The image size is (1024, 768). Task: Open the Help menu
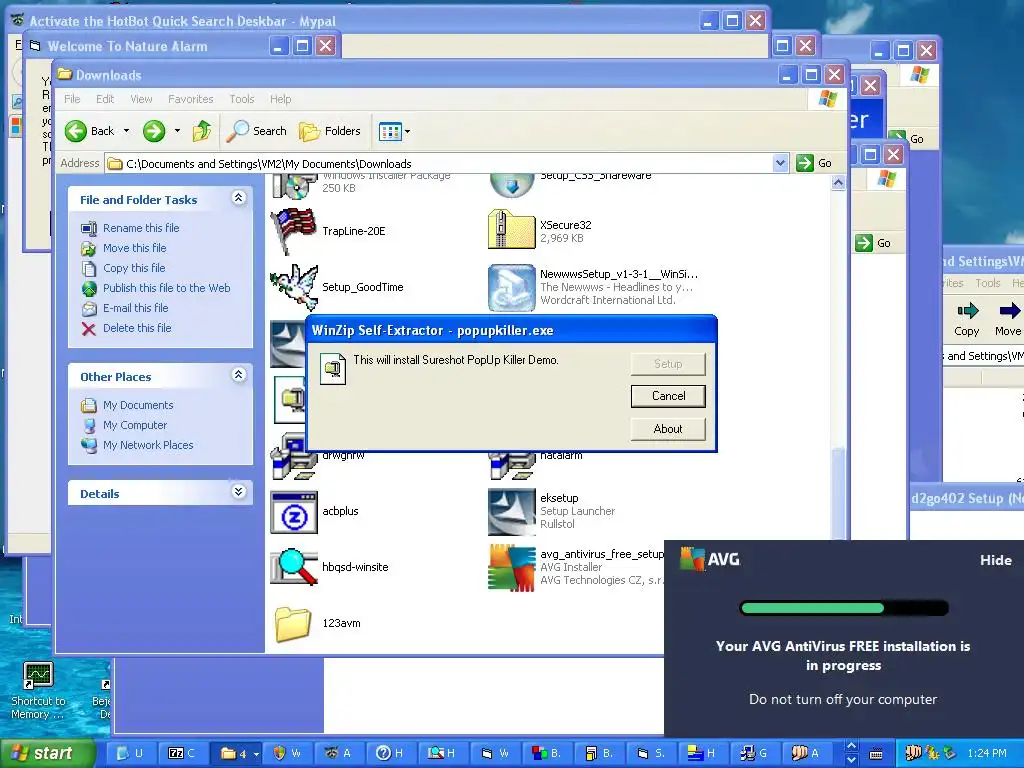[x=280, y=99]
